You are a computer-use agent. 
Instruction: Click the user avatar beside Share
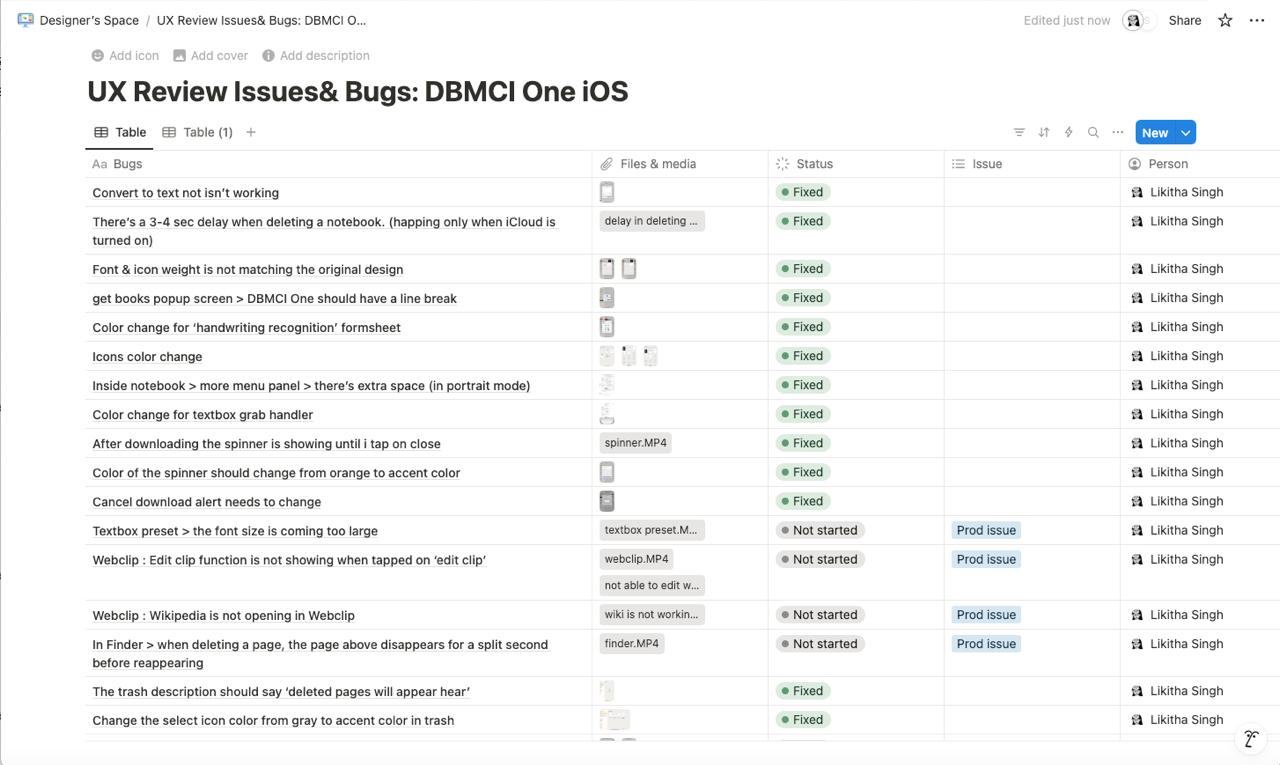(1133, 20)
